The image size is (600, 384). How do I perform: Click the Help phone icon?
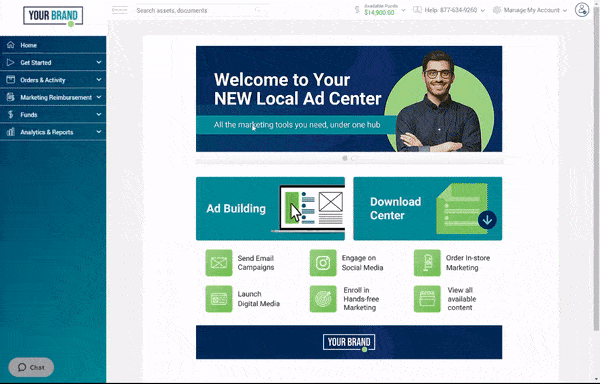tap(417, 10)
